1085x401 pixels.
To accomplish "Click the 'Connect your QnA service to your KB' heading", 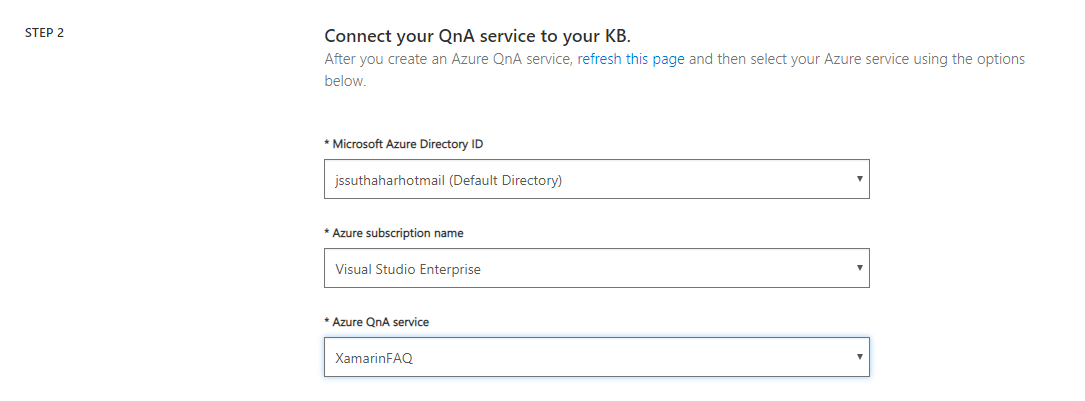I will tap(477, 37).
